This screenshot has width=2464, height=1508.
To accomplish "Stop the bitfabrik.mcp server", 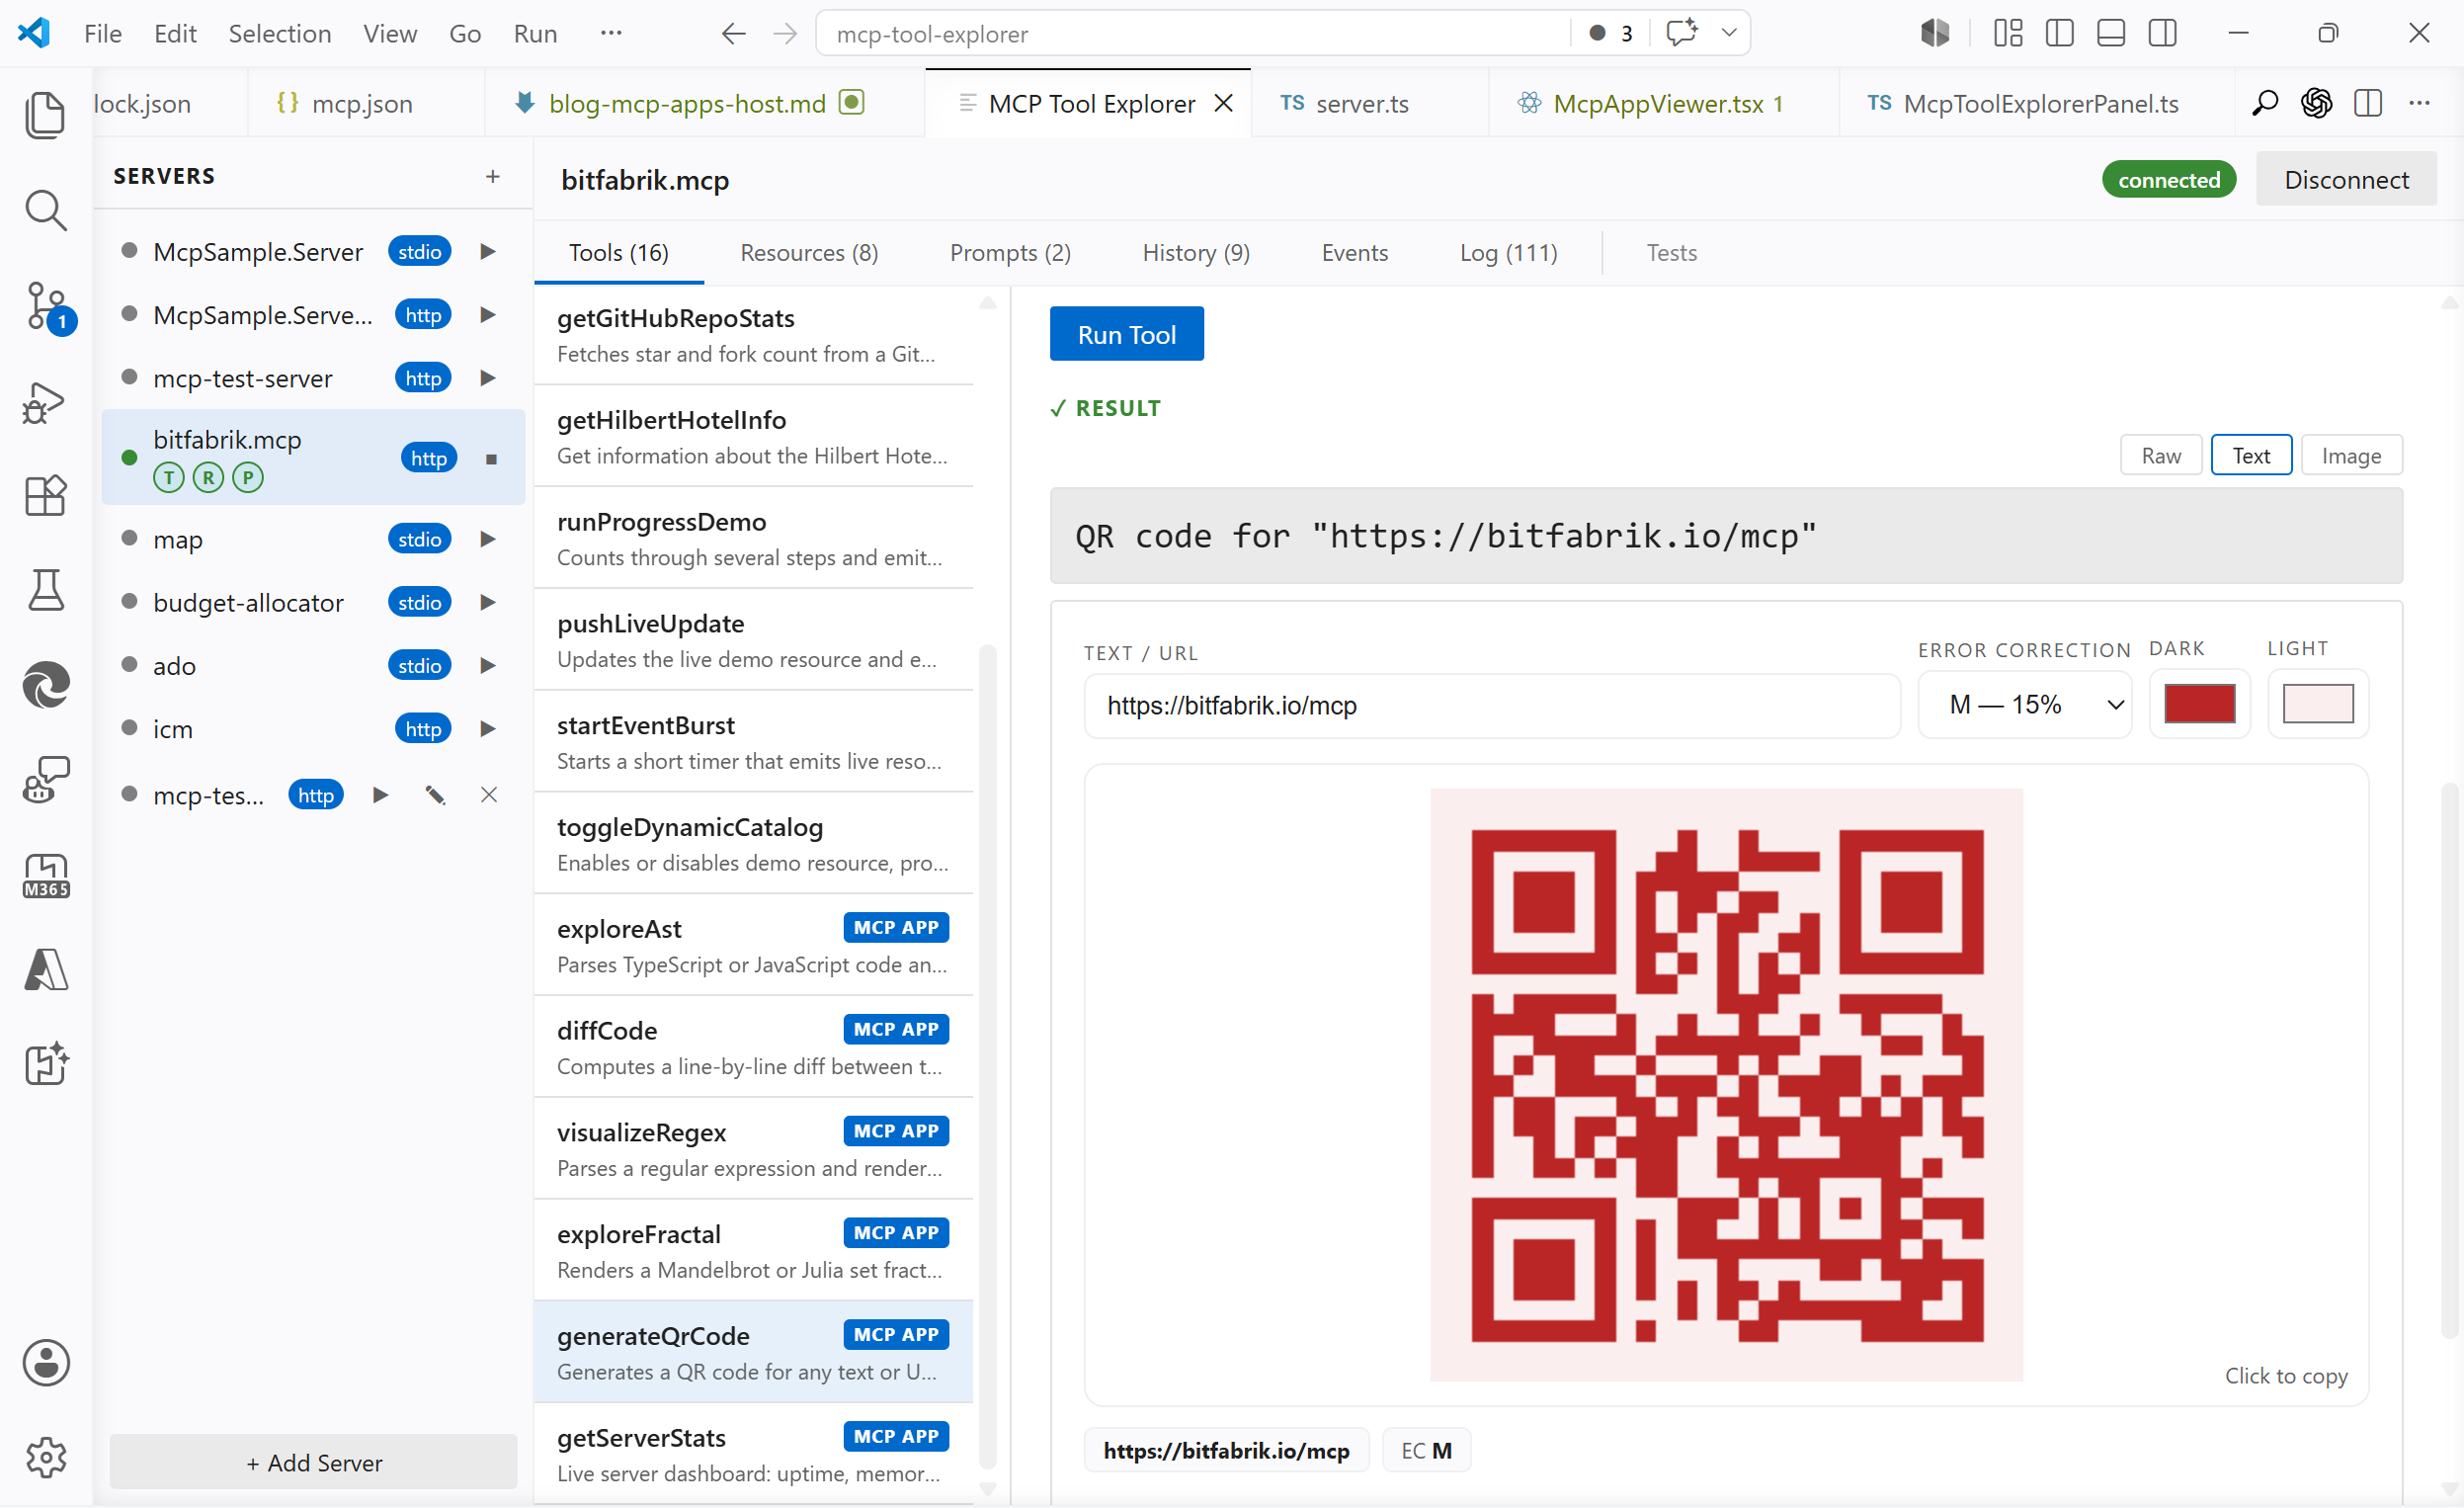I will (x=491, y=459).
